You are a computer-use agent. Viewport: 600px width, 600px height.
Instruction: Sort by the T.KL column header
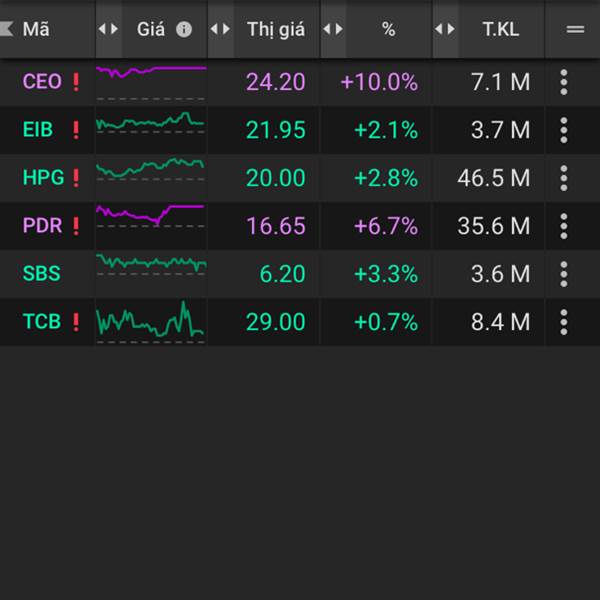point(501,29)
